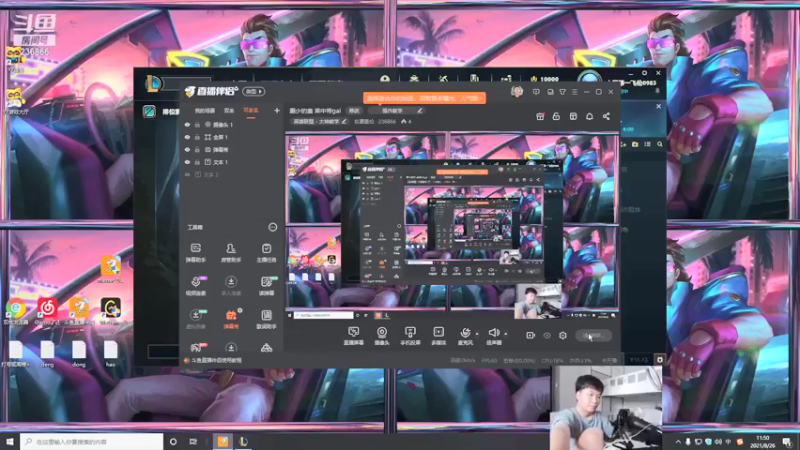Toggle visibility of 文本 1 source
Image resolution: width=800 pixels, height=450 pixels.
point(187,162)
